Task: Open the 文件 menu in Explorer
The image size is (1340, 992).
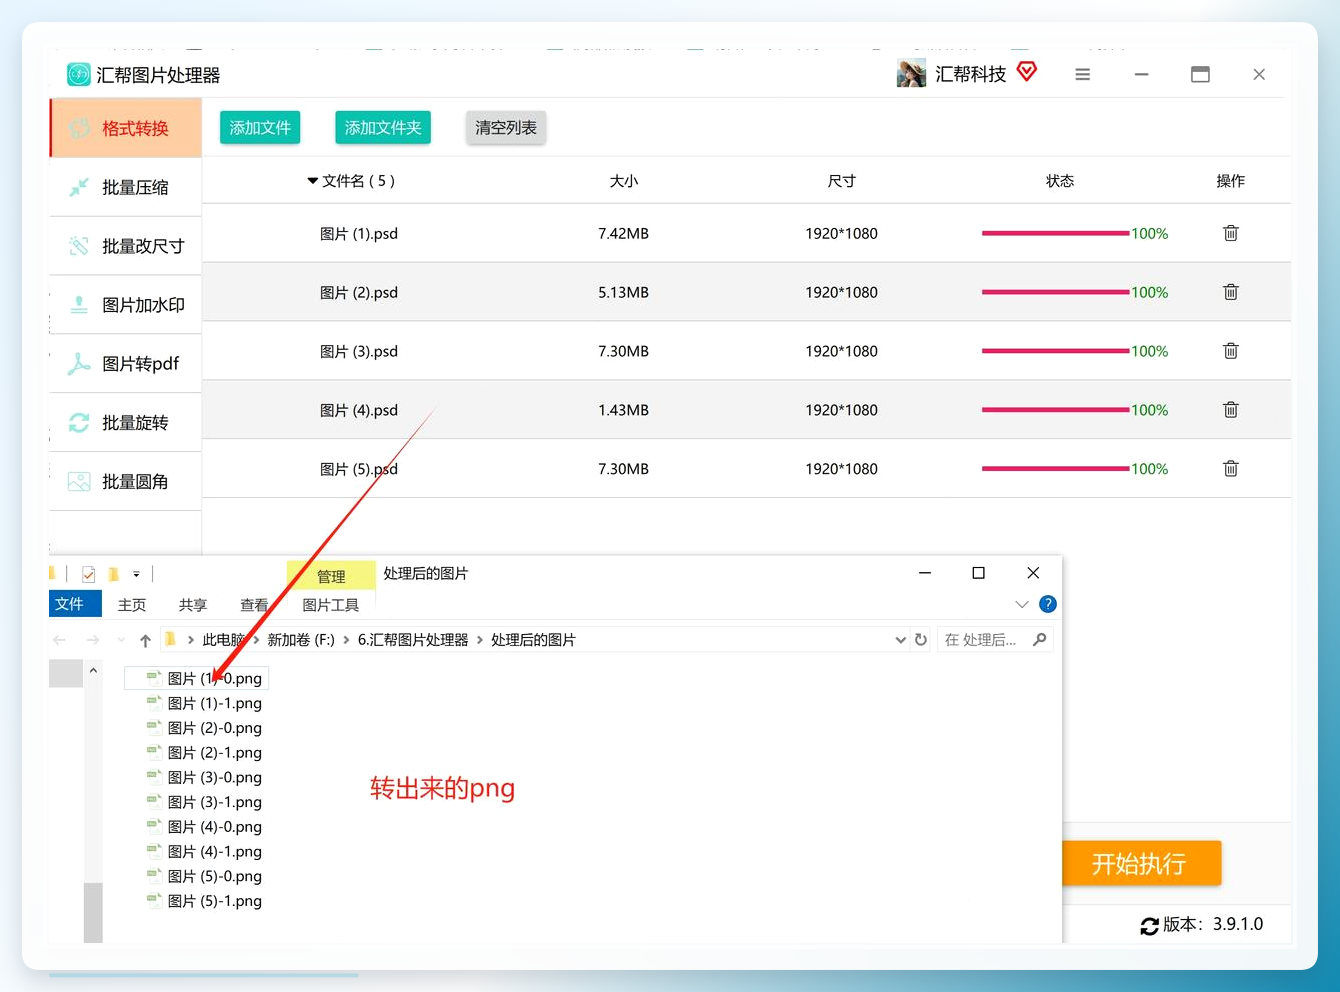Action: click(x=75, y=604)
